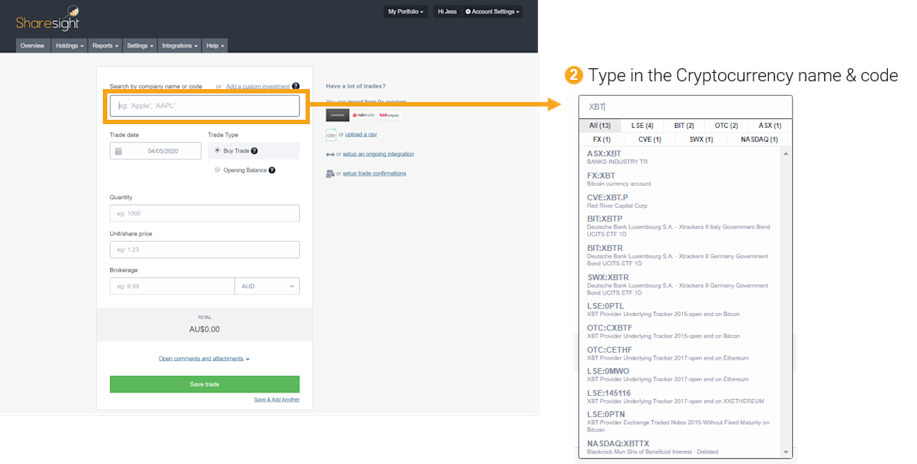Open the My Portfolio dropdown
Viewport: 917px width, 464px height.
(405, 12)
